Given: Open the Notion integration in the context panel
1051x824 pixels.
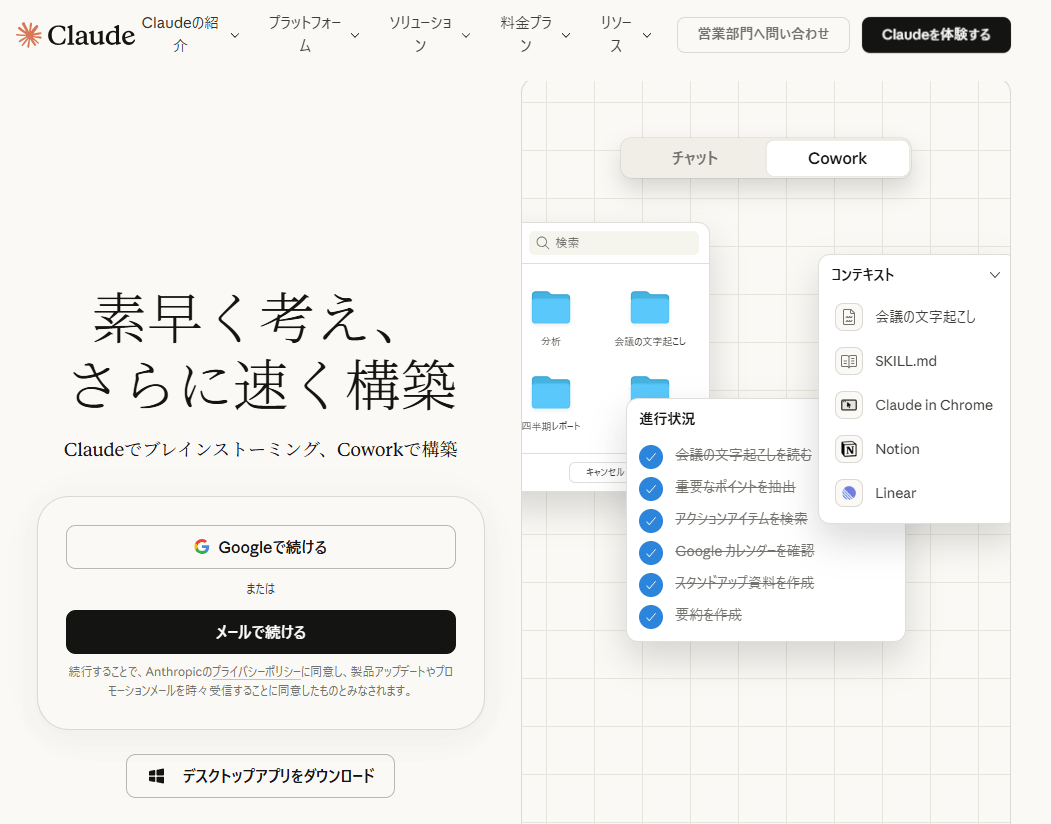Looking at the screenshot, I should 848,448.
